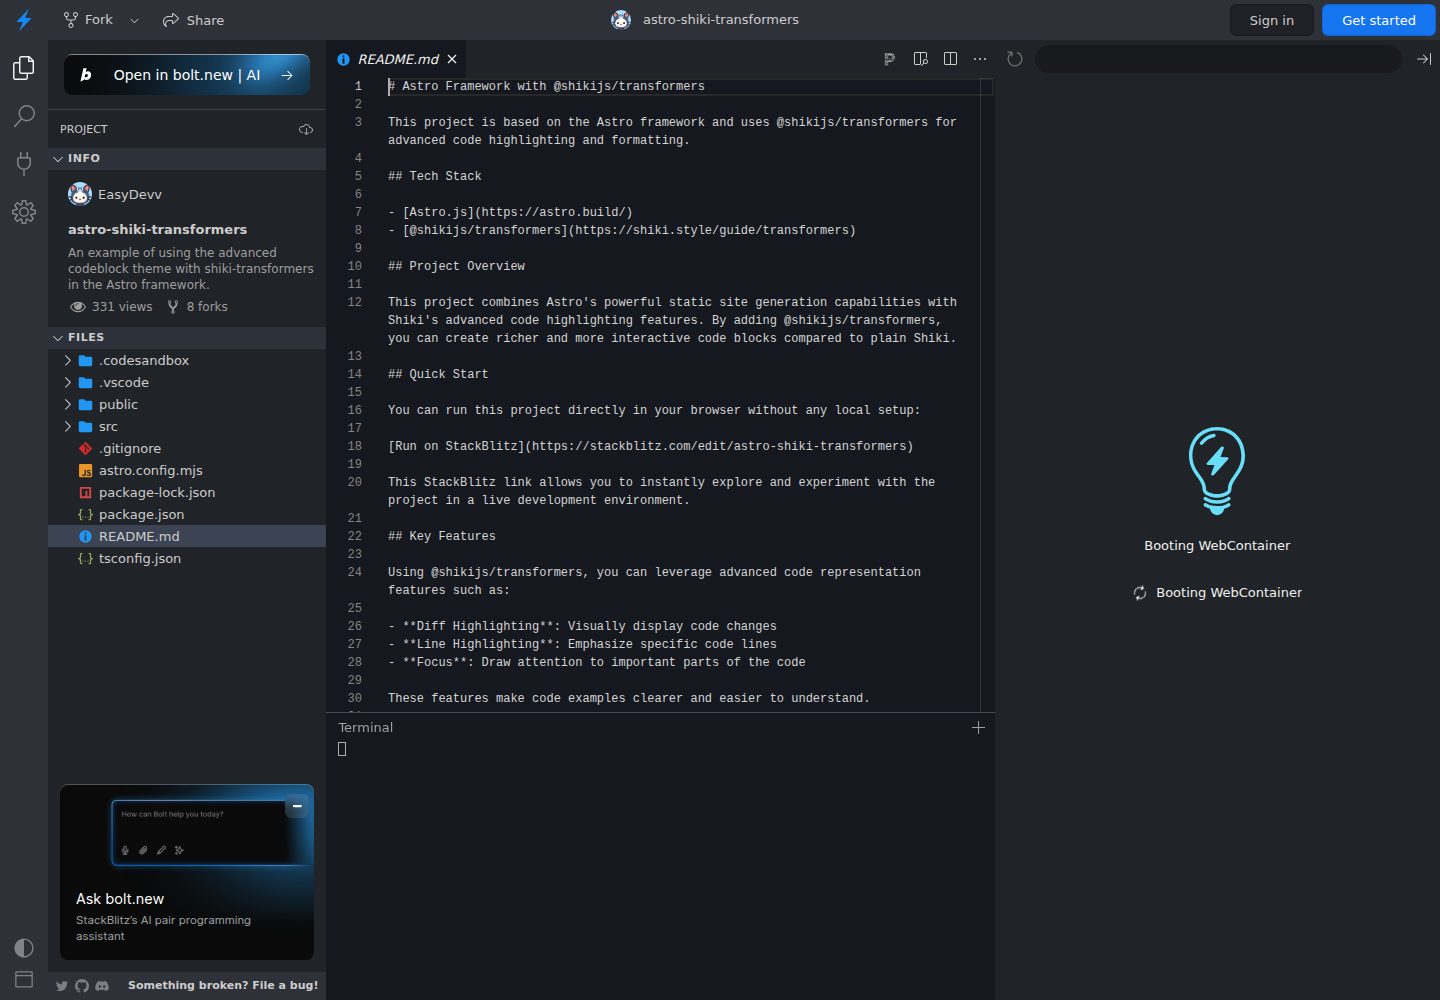Minimize the Ask bolt.new card
Screen dimensions: 1440x1000
pyautogui.click(x=297, y=806)
